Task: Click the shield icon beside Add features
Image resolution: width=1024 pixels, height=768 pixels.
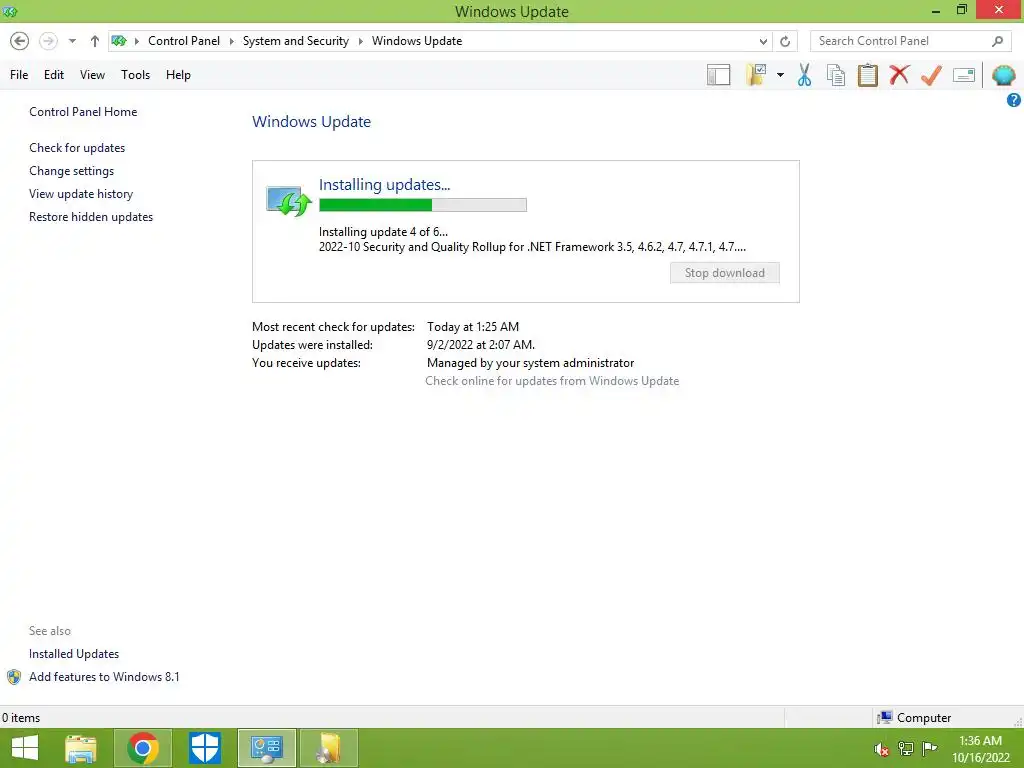Action: pos(14,677)
